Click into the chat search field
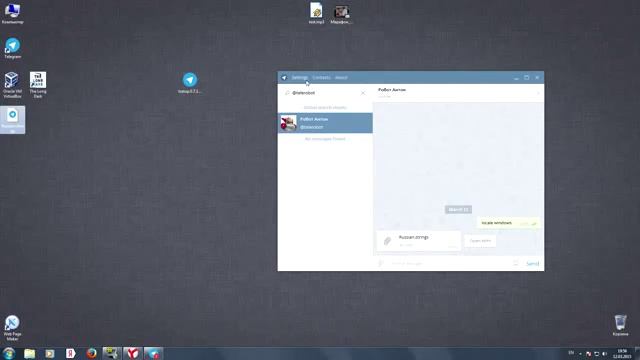 tap(324, 93)
